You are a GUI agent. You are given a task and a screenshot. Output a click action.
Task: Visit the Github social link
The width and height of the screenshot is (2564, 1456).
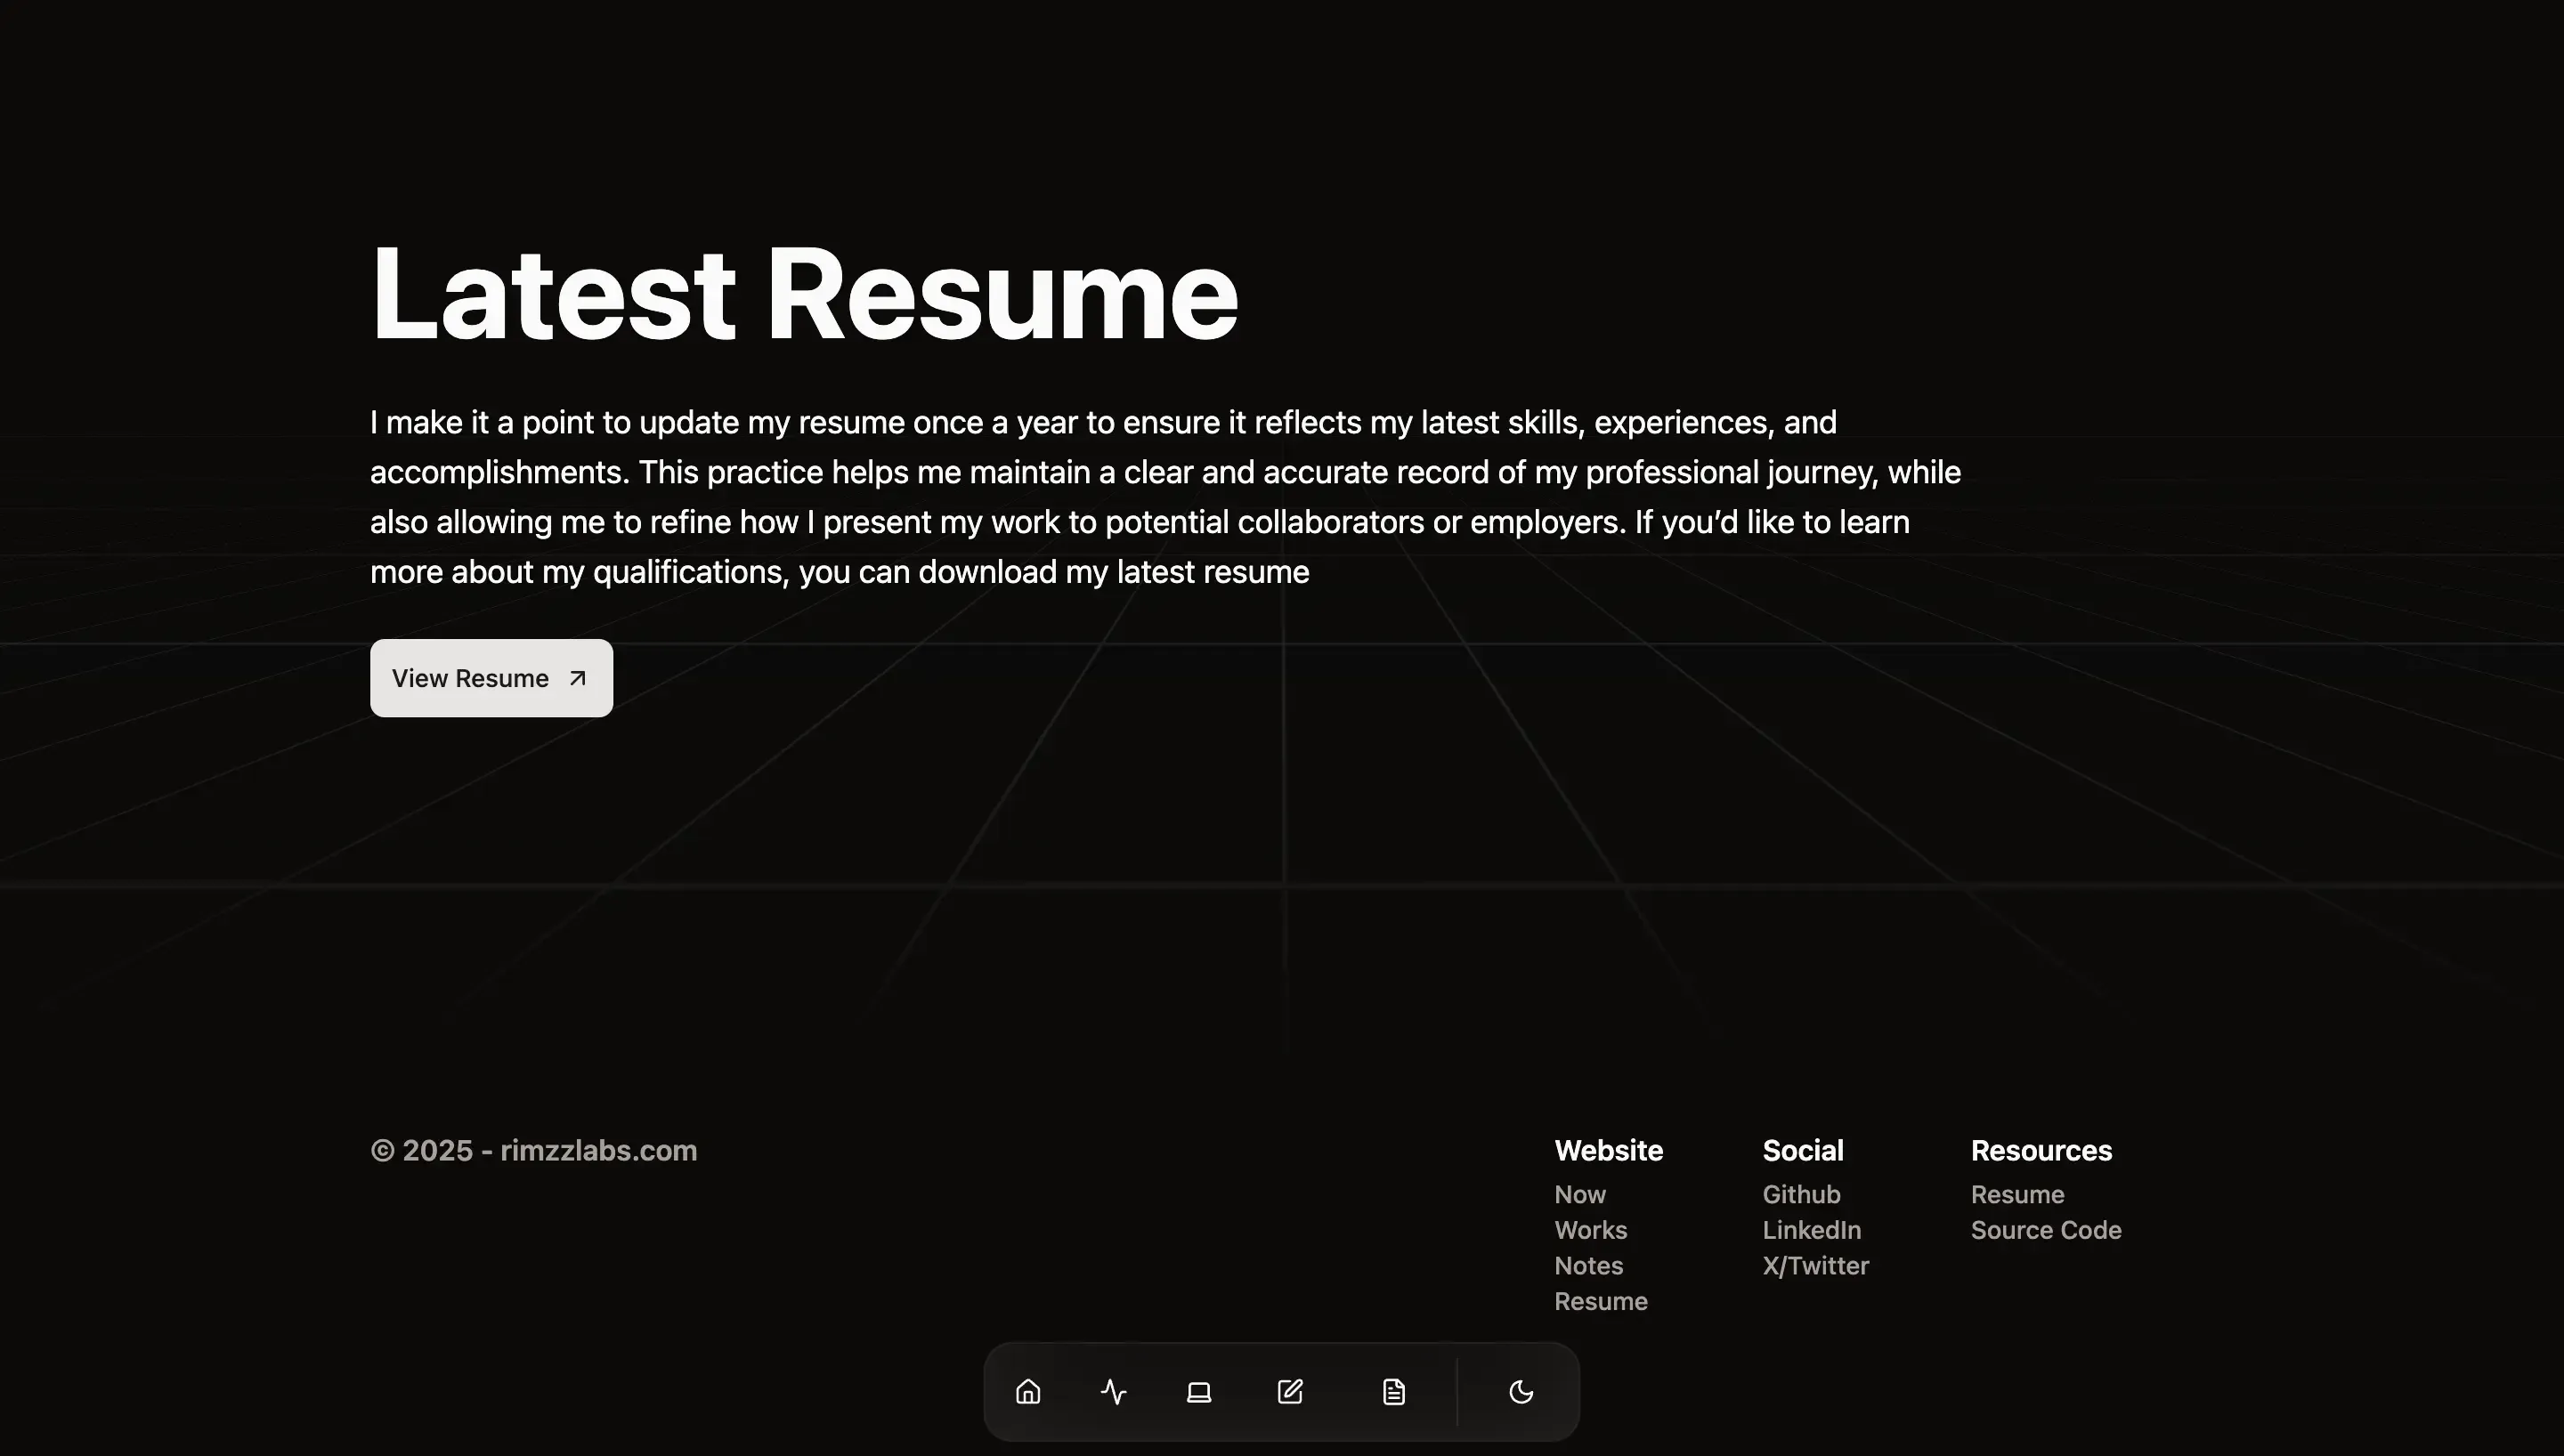pos(1800,1194)
